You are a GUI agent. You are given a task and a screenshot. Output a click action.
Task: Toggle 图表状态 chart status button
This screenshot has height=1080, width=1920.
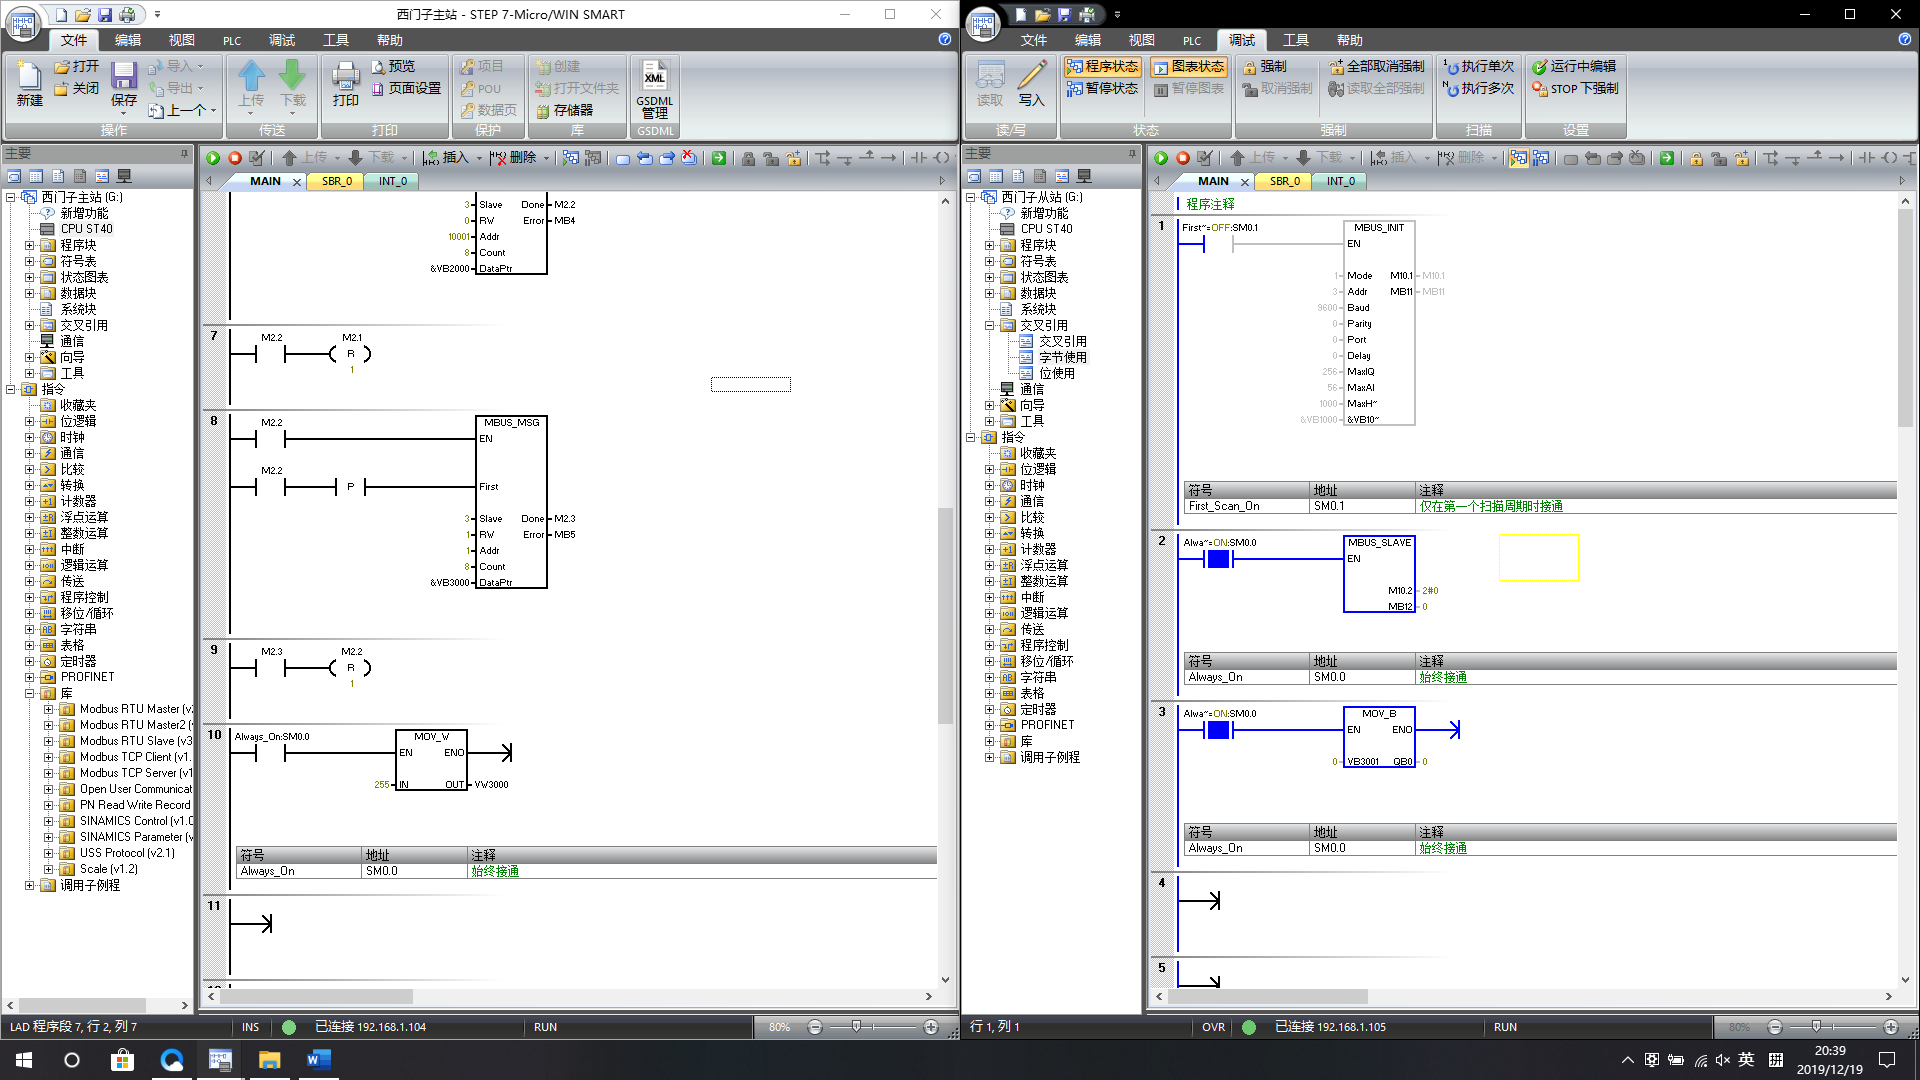click(x=1188, y=66)
